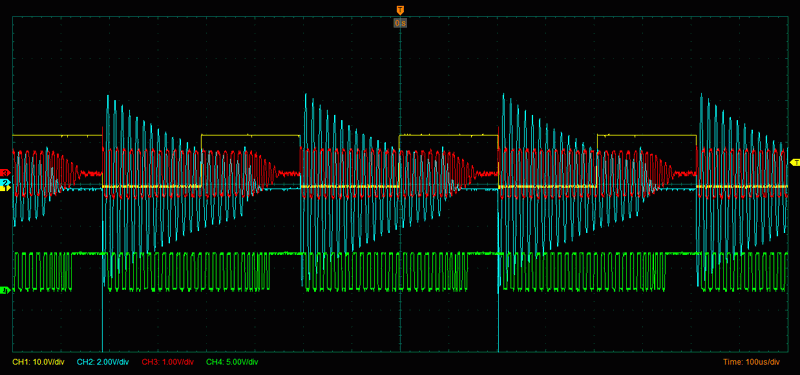
Task: Click the green CH4 pulse train waveform
Action: (x=189, y=272)
